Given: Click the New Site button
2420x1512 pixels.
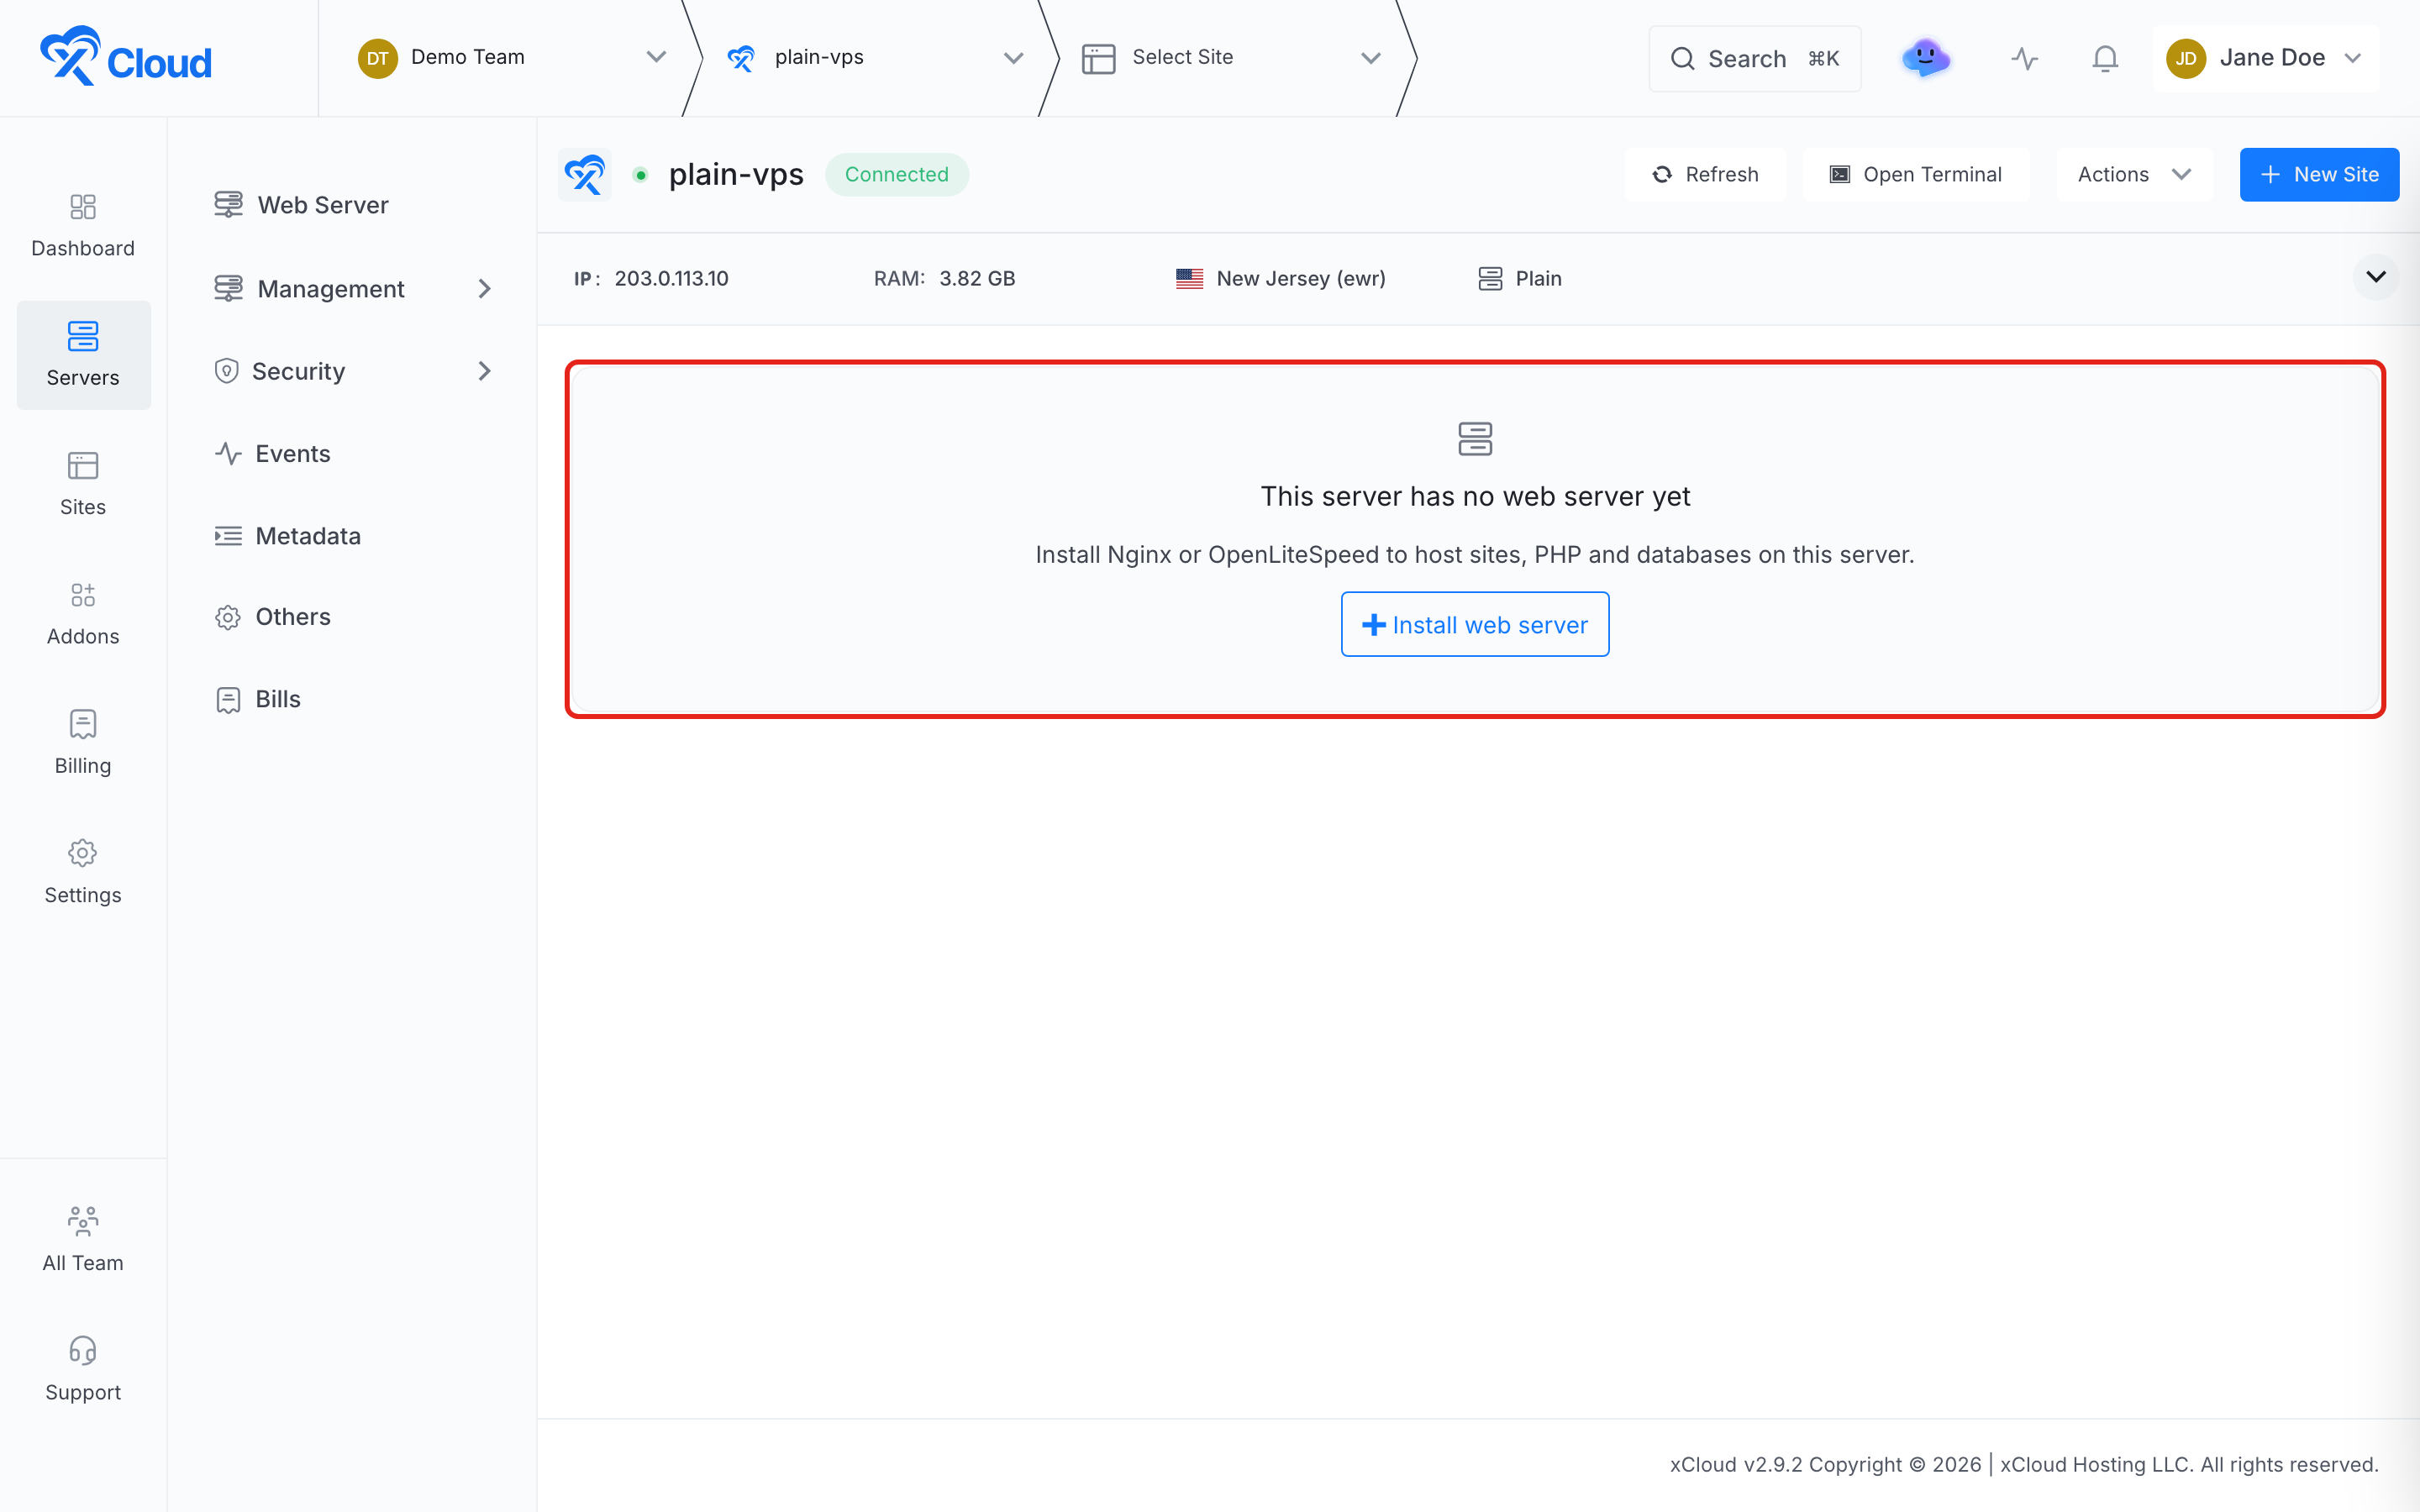Looking at the screenshot, I should 2319,175.
